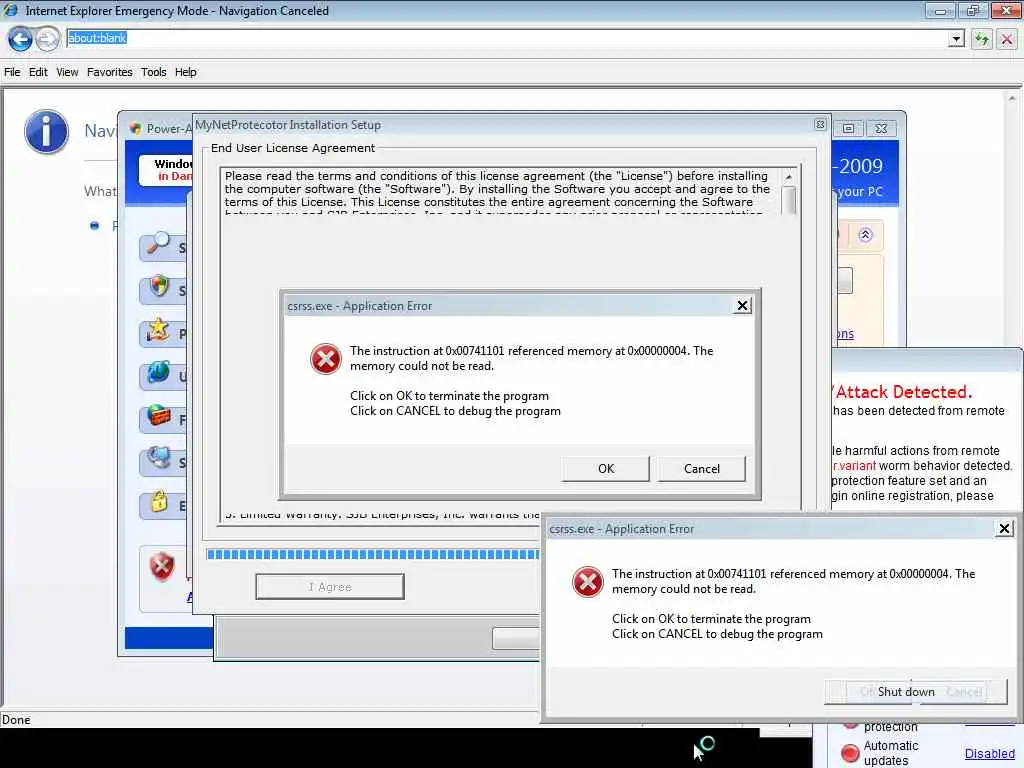The width and height of the screenshot is (1024, 768).
Task: Click the brick firewall icon in sidebar
Action: coord(159,415)
